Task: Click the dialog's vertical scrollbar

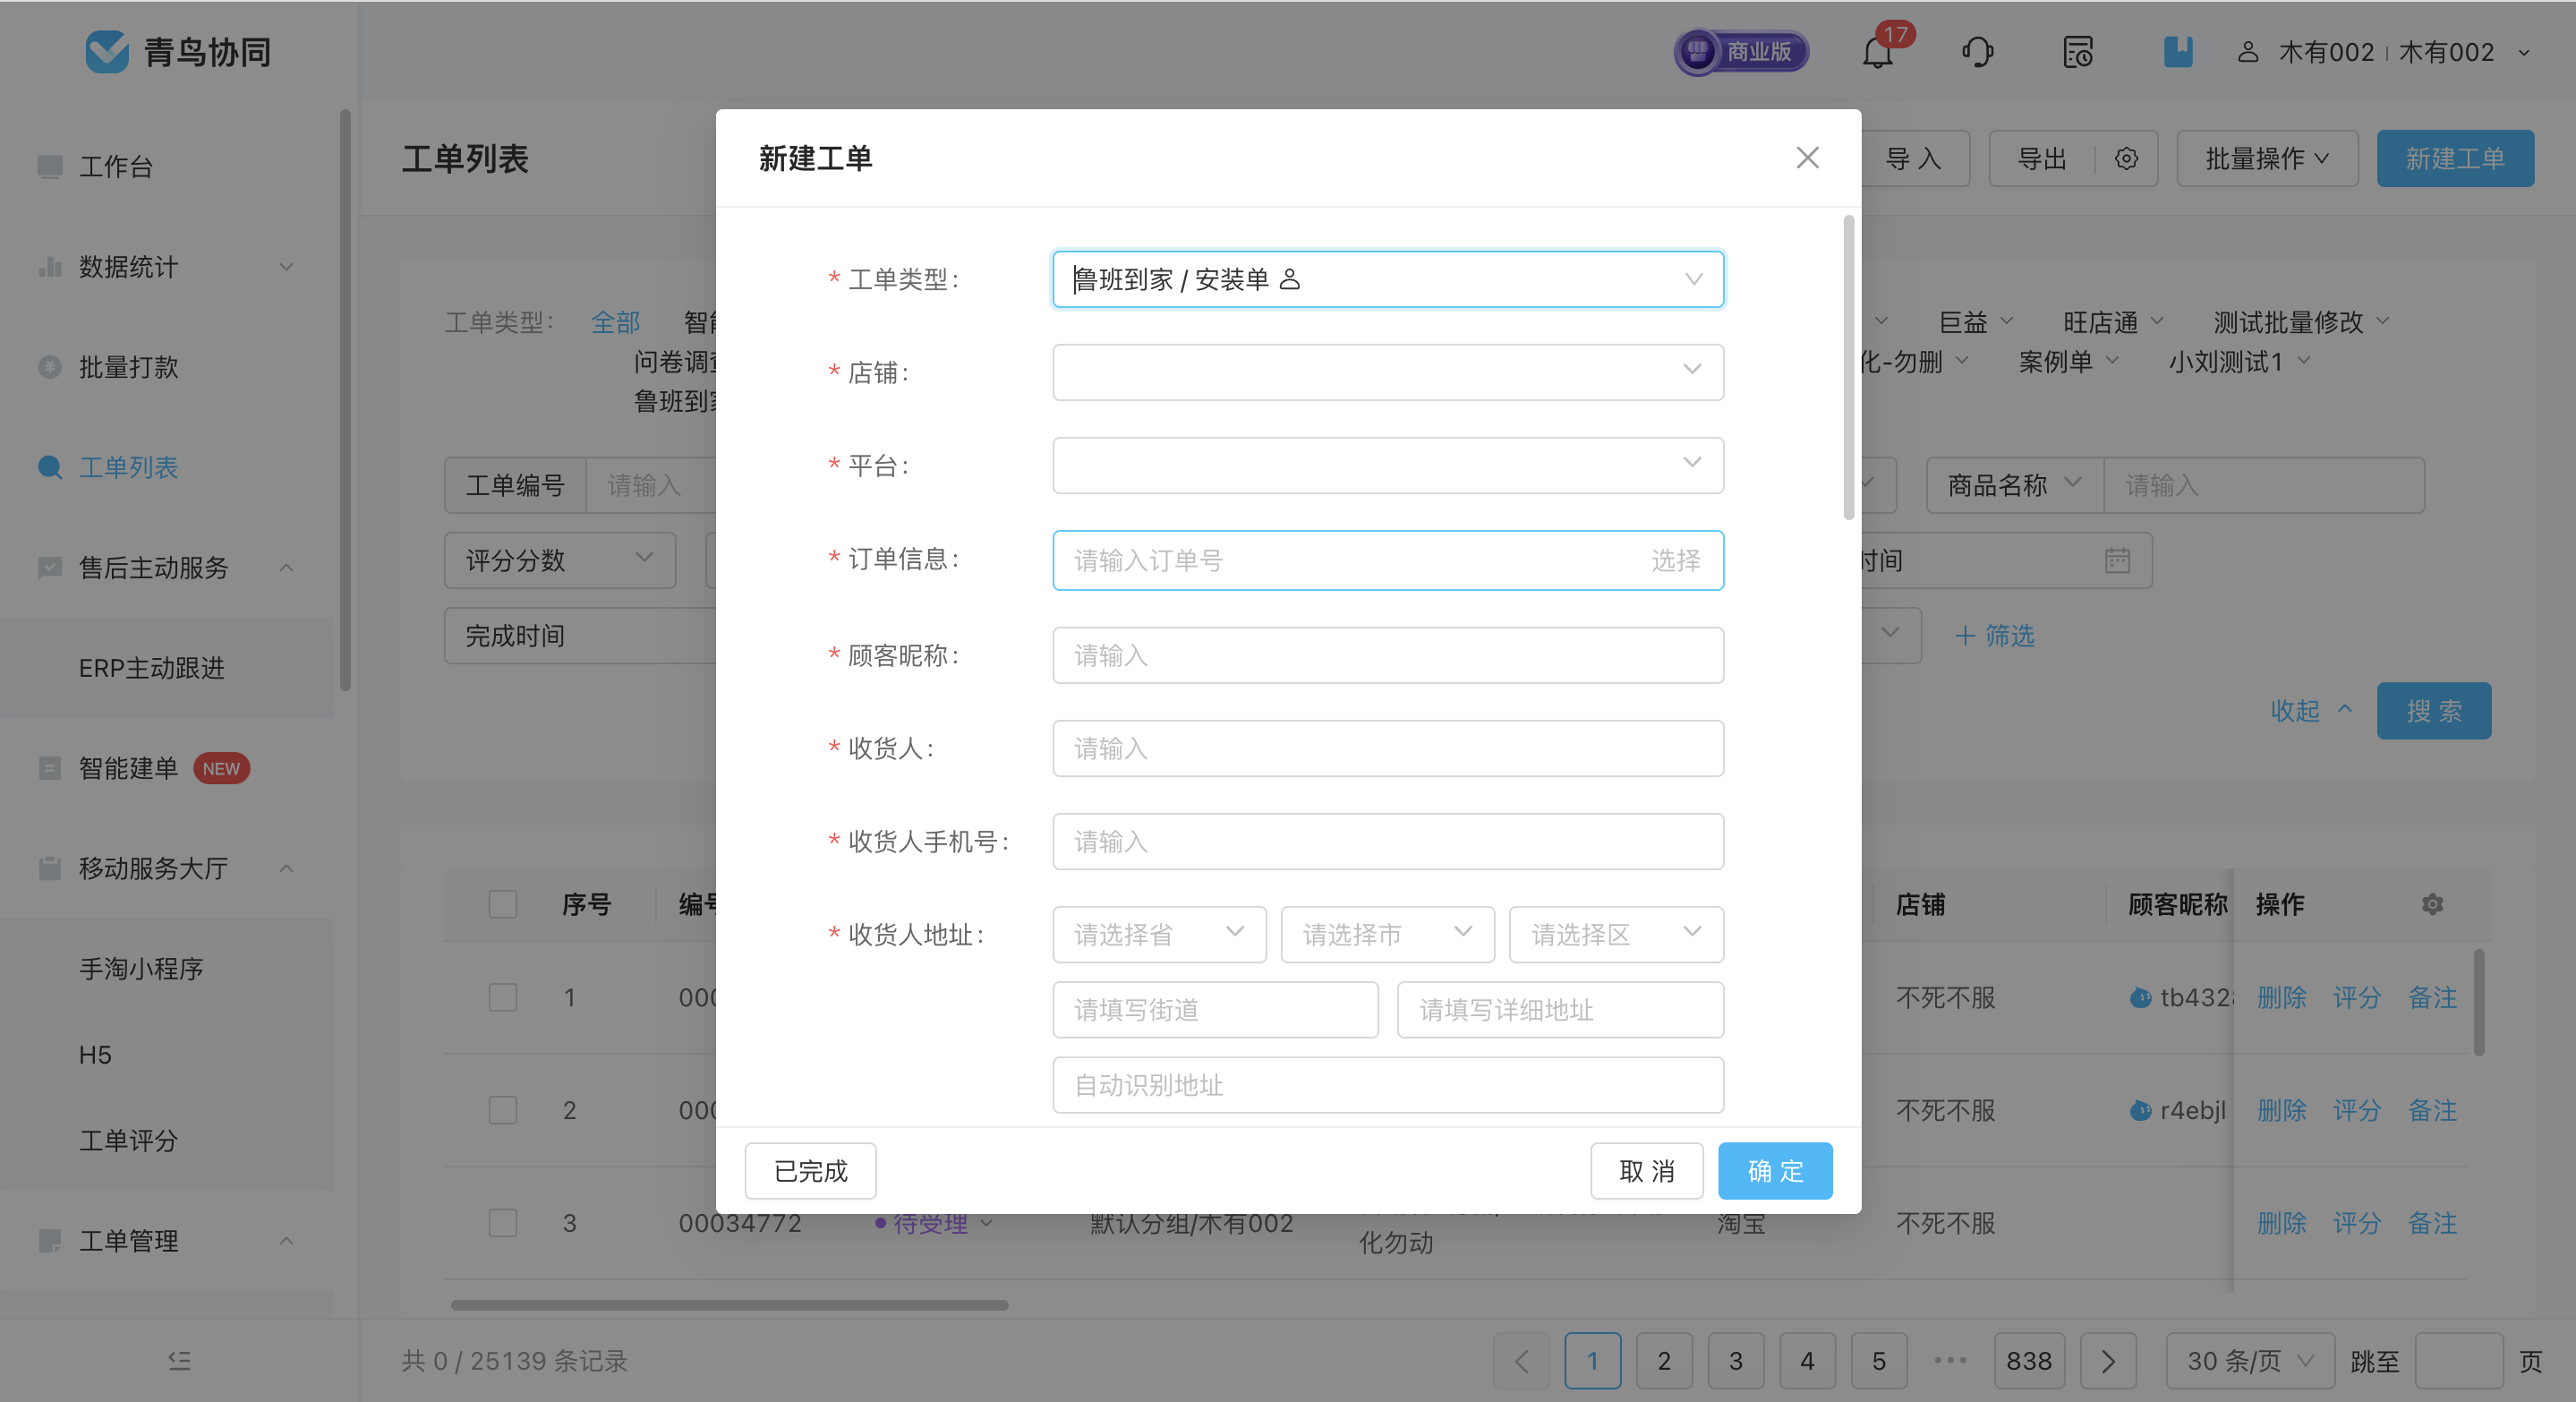Action: tap(1848, 368)
